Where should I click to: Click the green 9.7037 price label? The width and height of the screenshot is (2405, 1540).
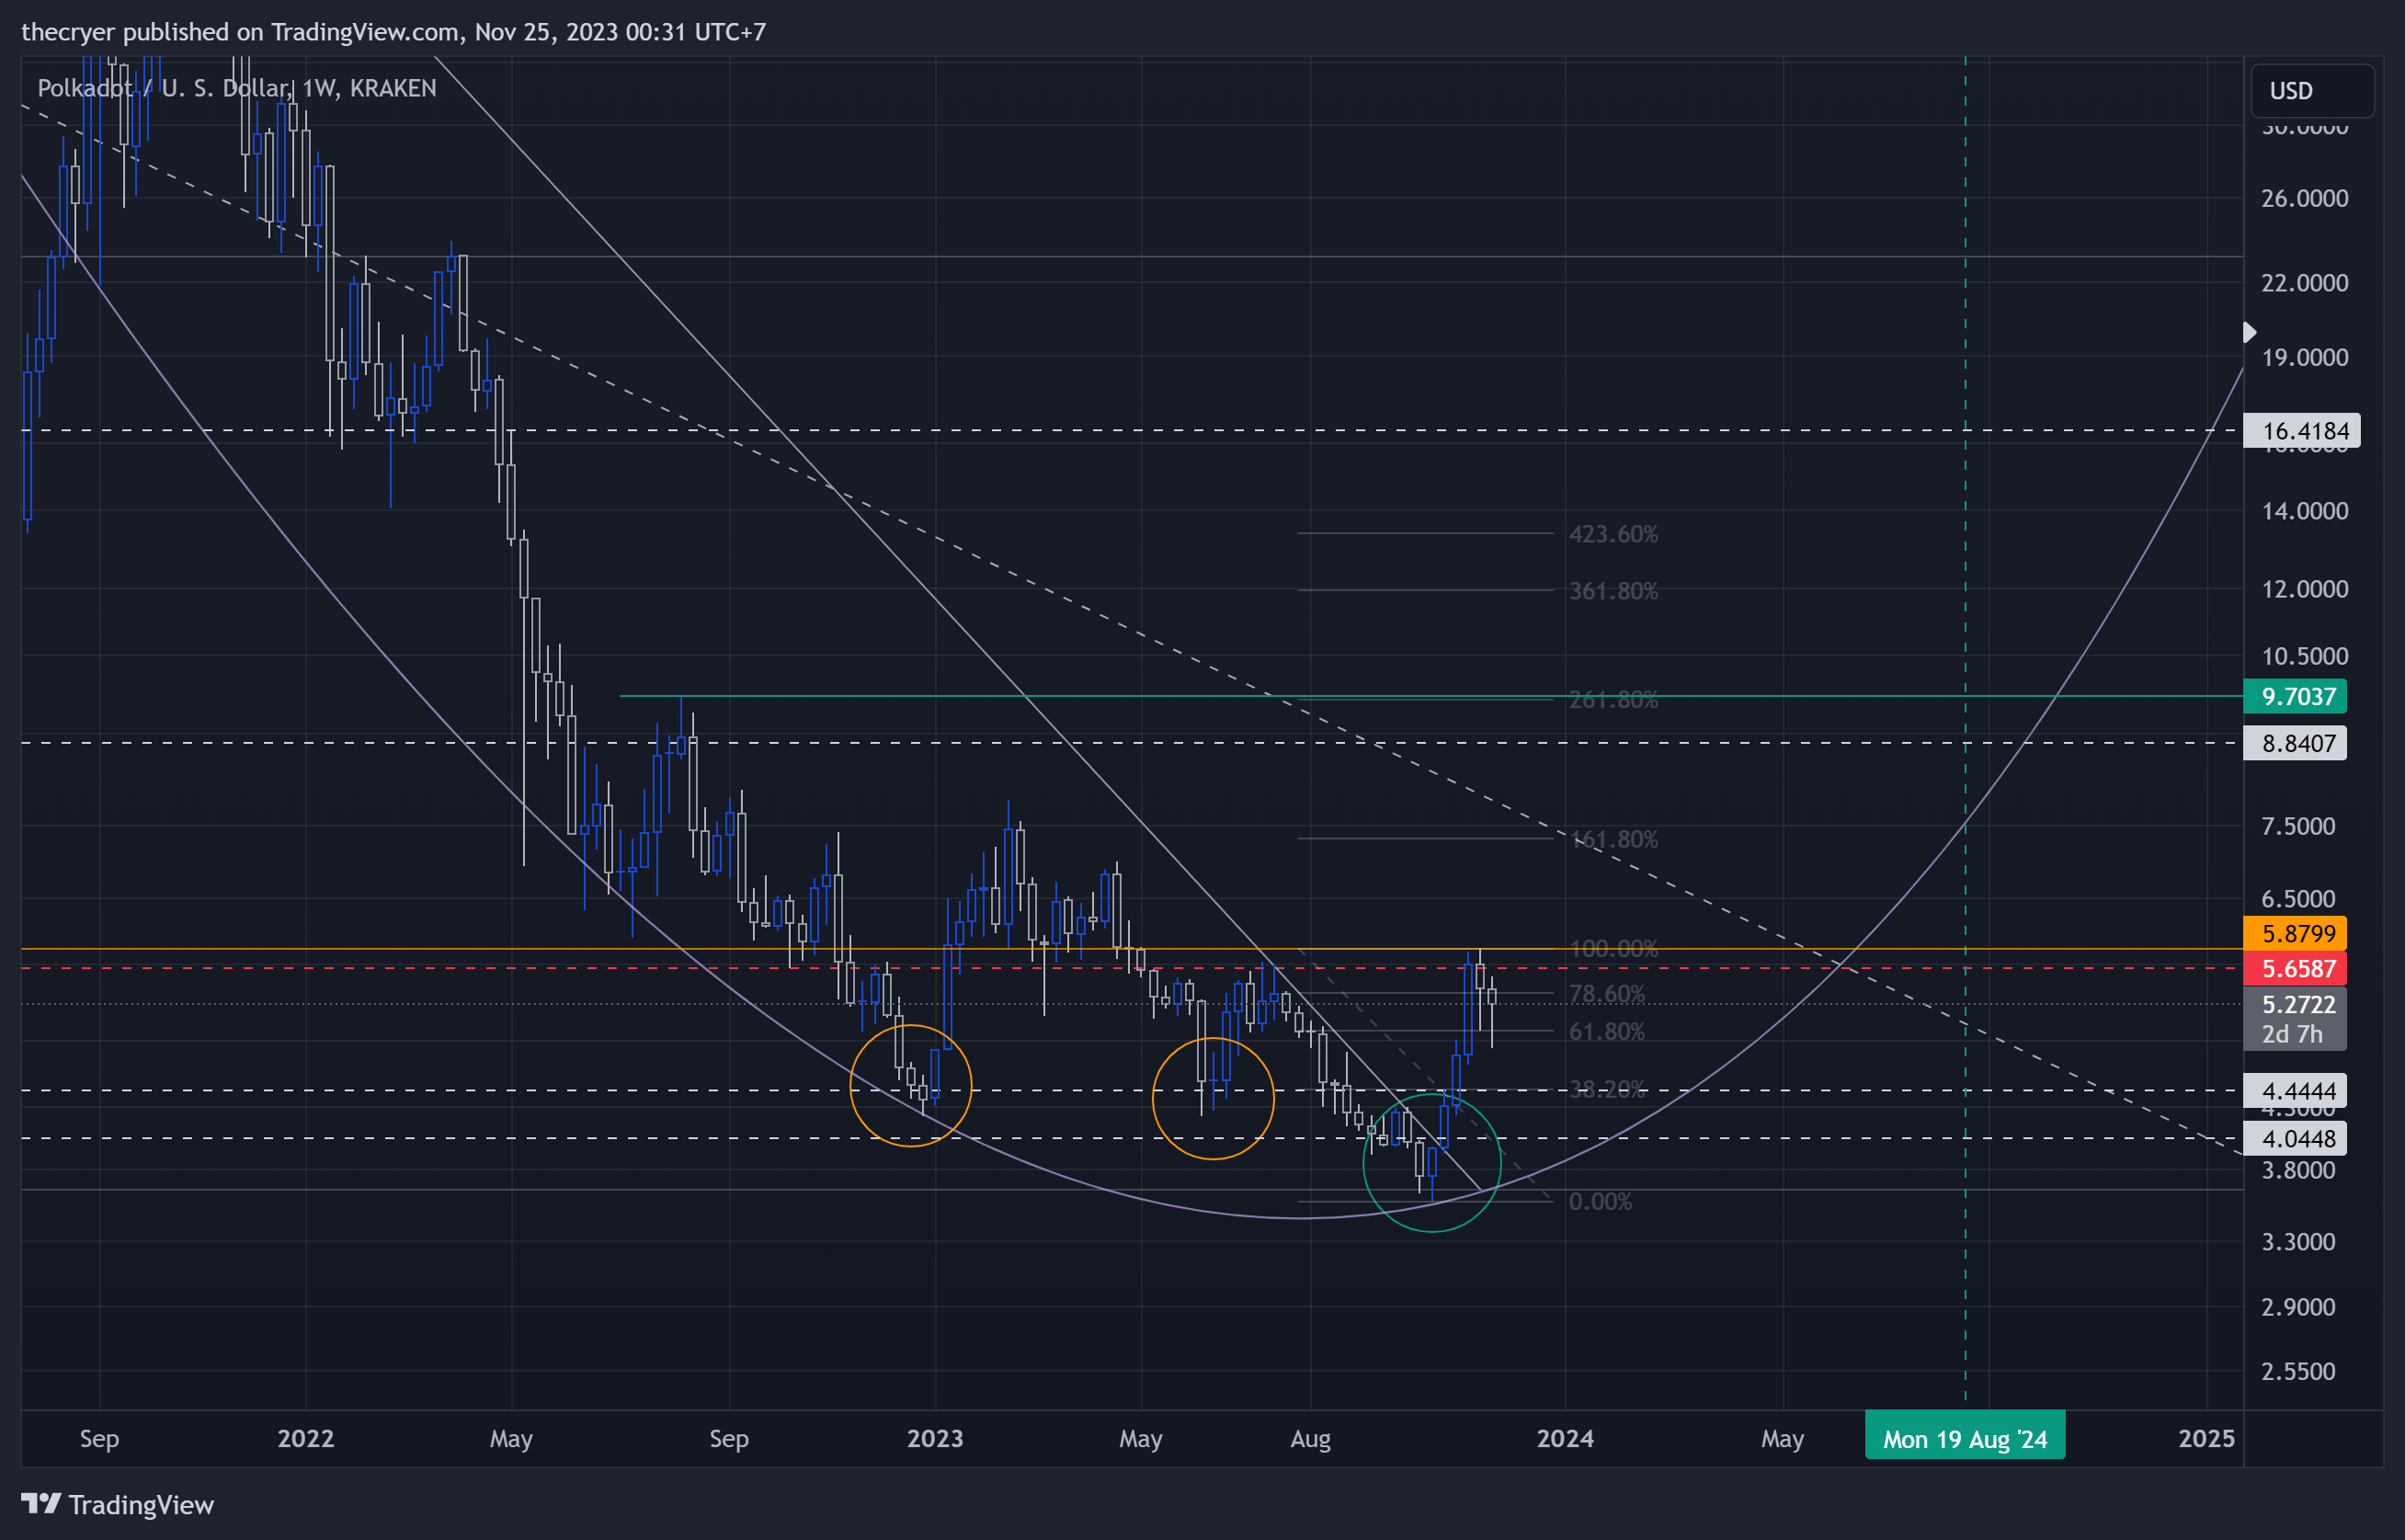click(2294, 696)
